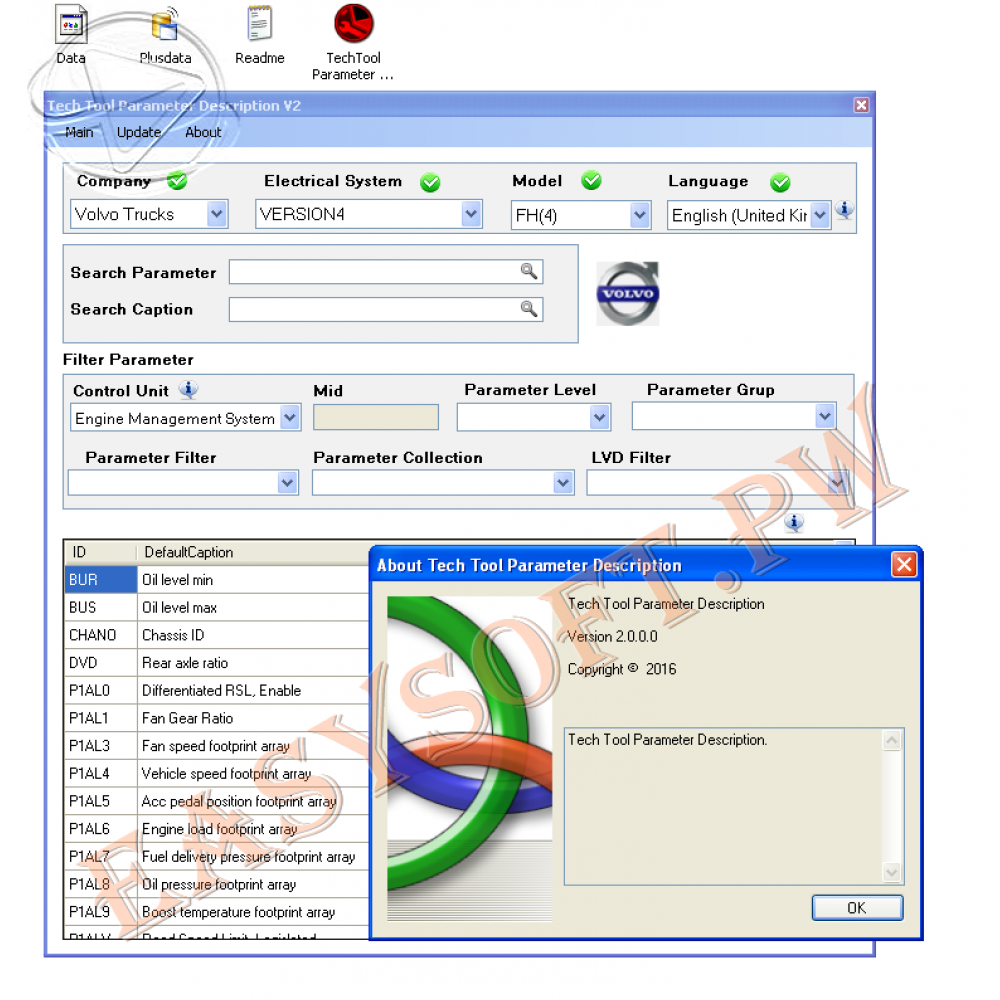Select 'Vehicle speed footprint array' caption cell
This screenshot has width=1000, height=1000.
click(x=253, y=773)
